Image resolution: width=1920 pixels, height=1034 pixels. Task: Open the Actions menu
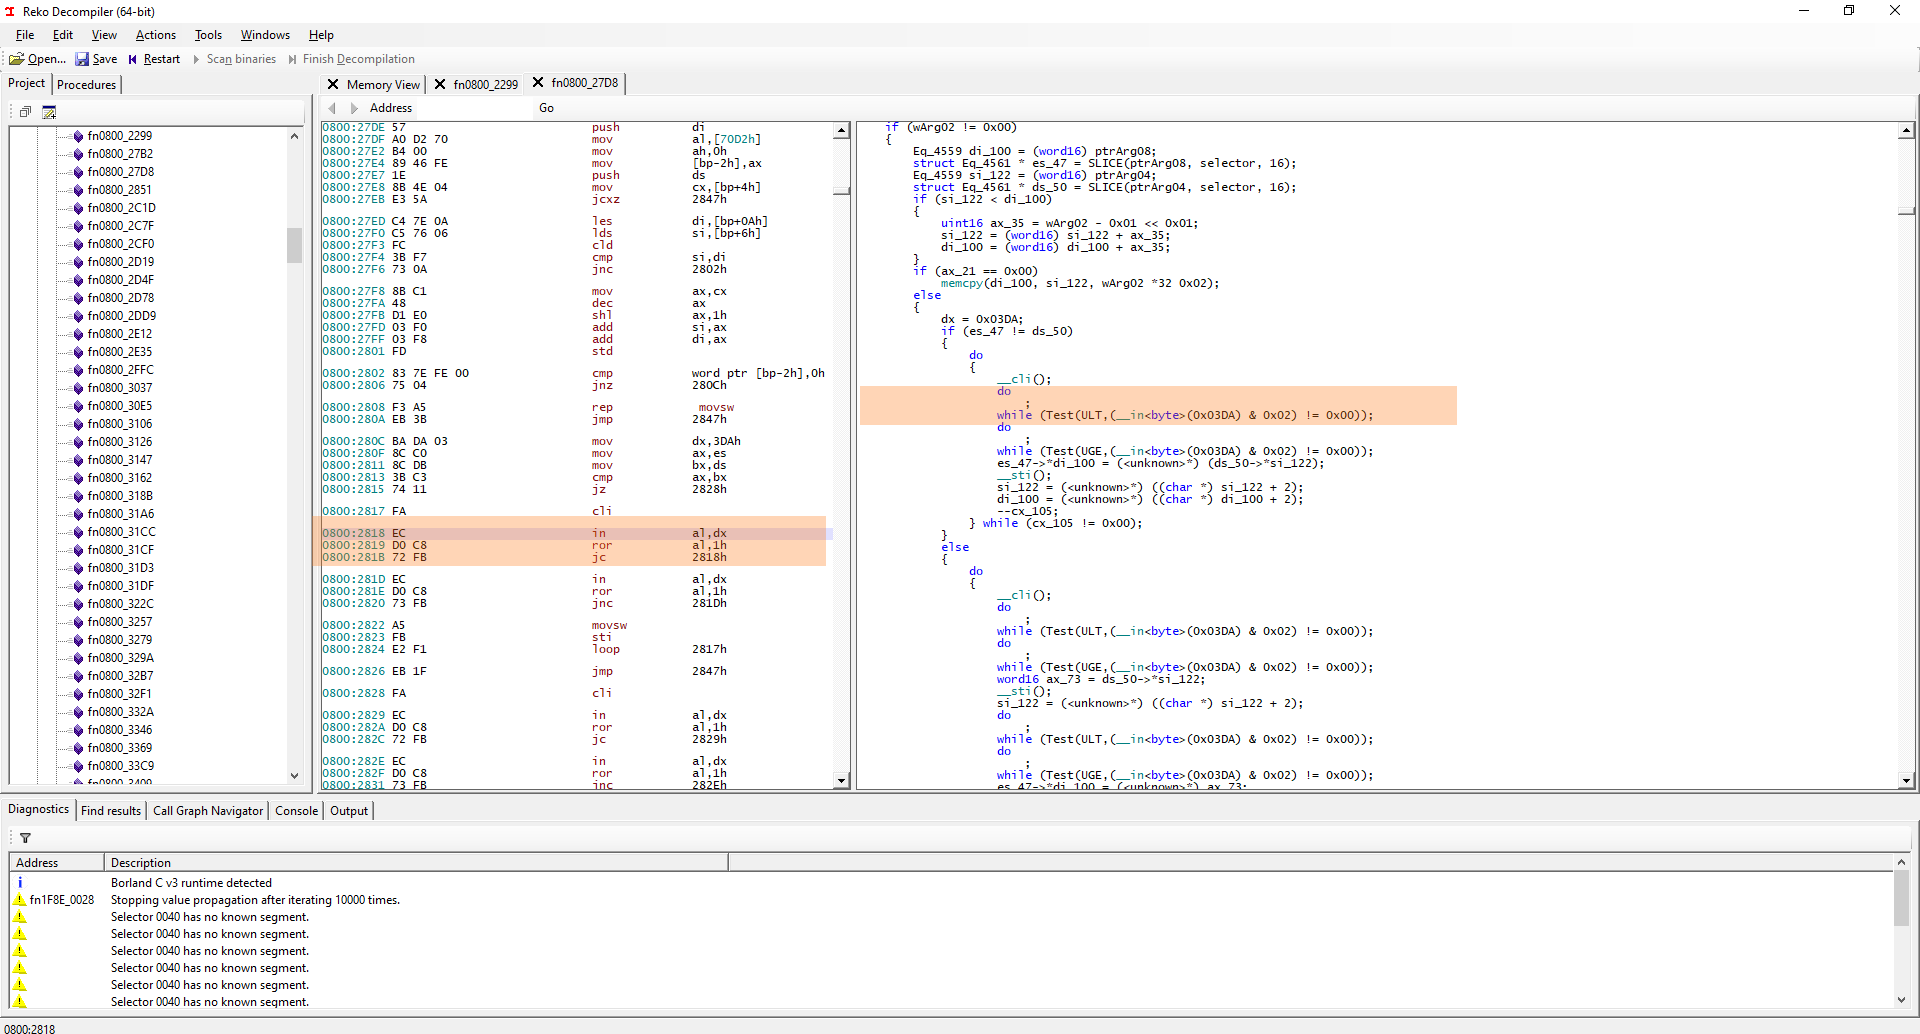tap(155, 34)
